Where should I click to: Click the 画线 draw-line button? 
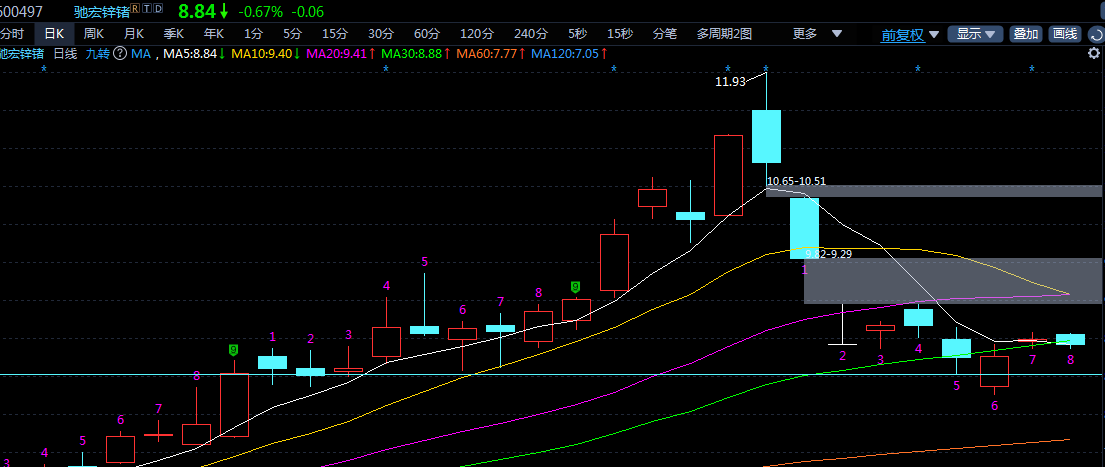[1064, 34]
